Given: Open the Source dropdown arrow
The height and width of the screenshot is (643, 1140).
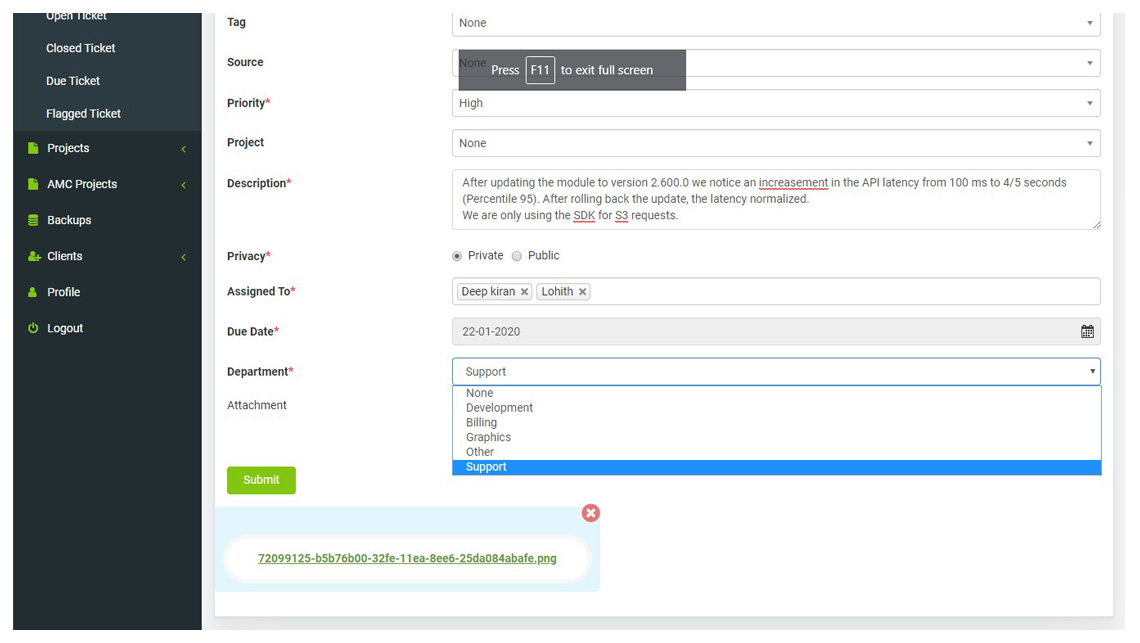Looking at the screenshot, I should 1089,63.
